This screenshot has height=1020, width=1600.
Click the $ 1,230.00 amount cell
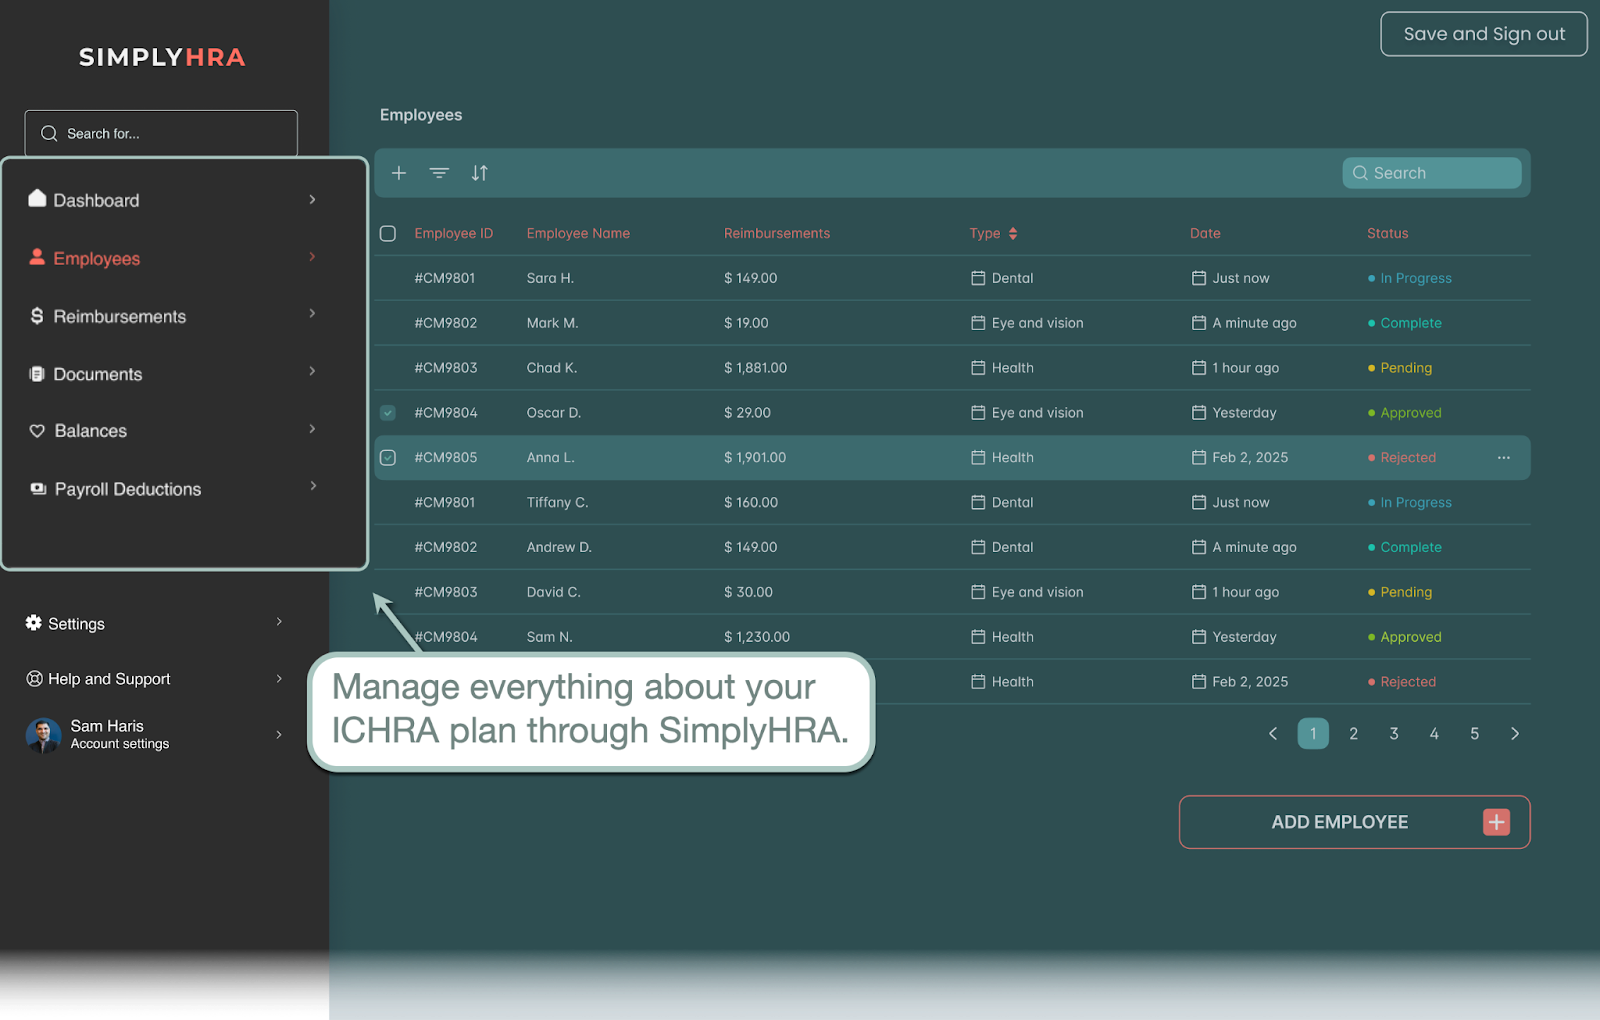point(757,637)
